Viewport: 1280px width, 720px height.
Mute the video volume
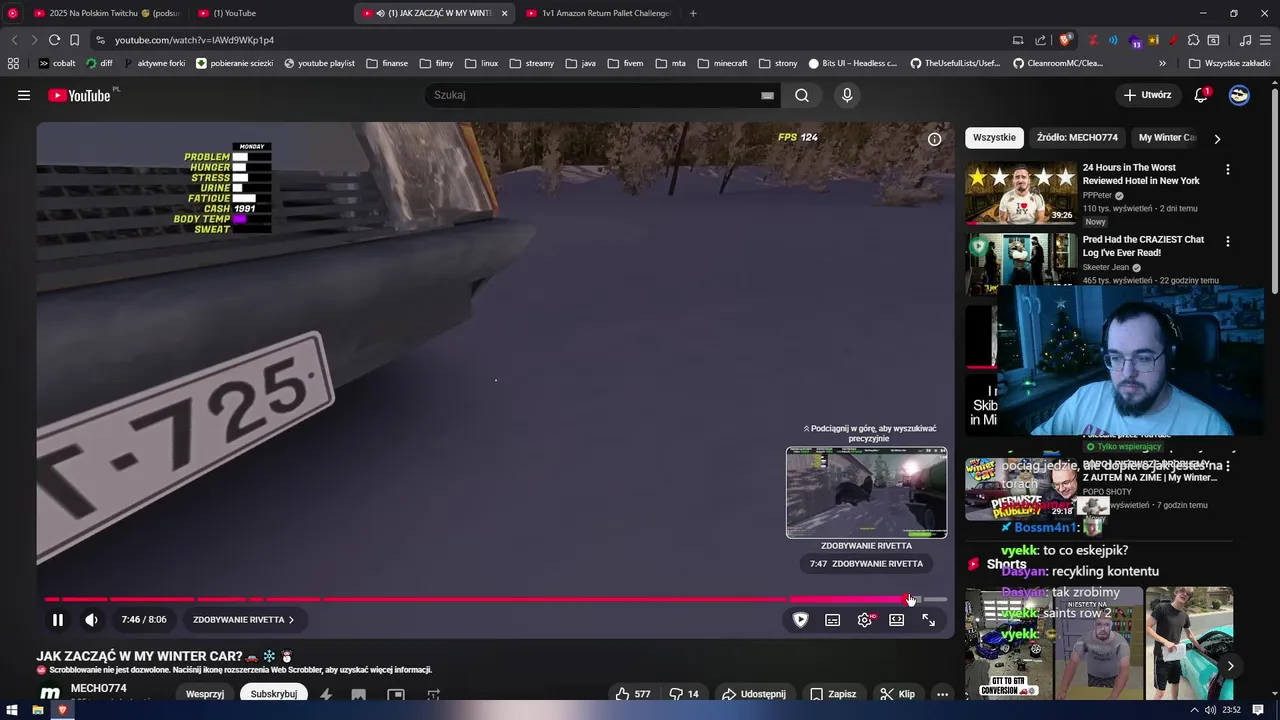coord(91,620)
